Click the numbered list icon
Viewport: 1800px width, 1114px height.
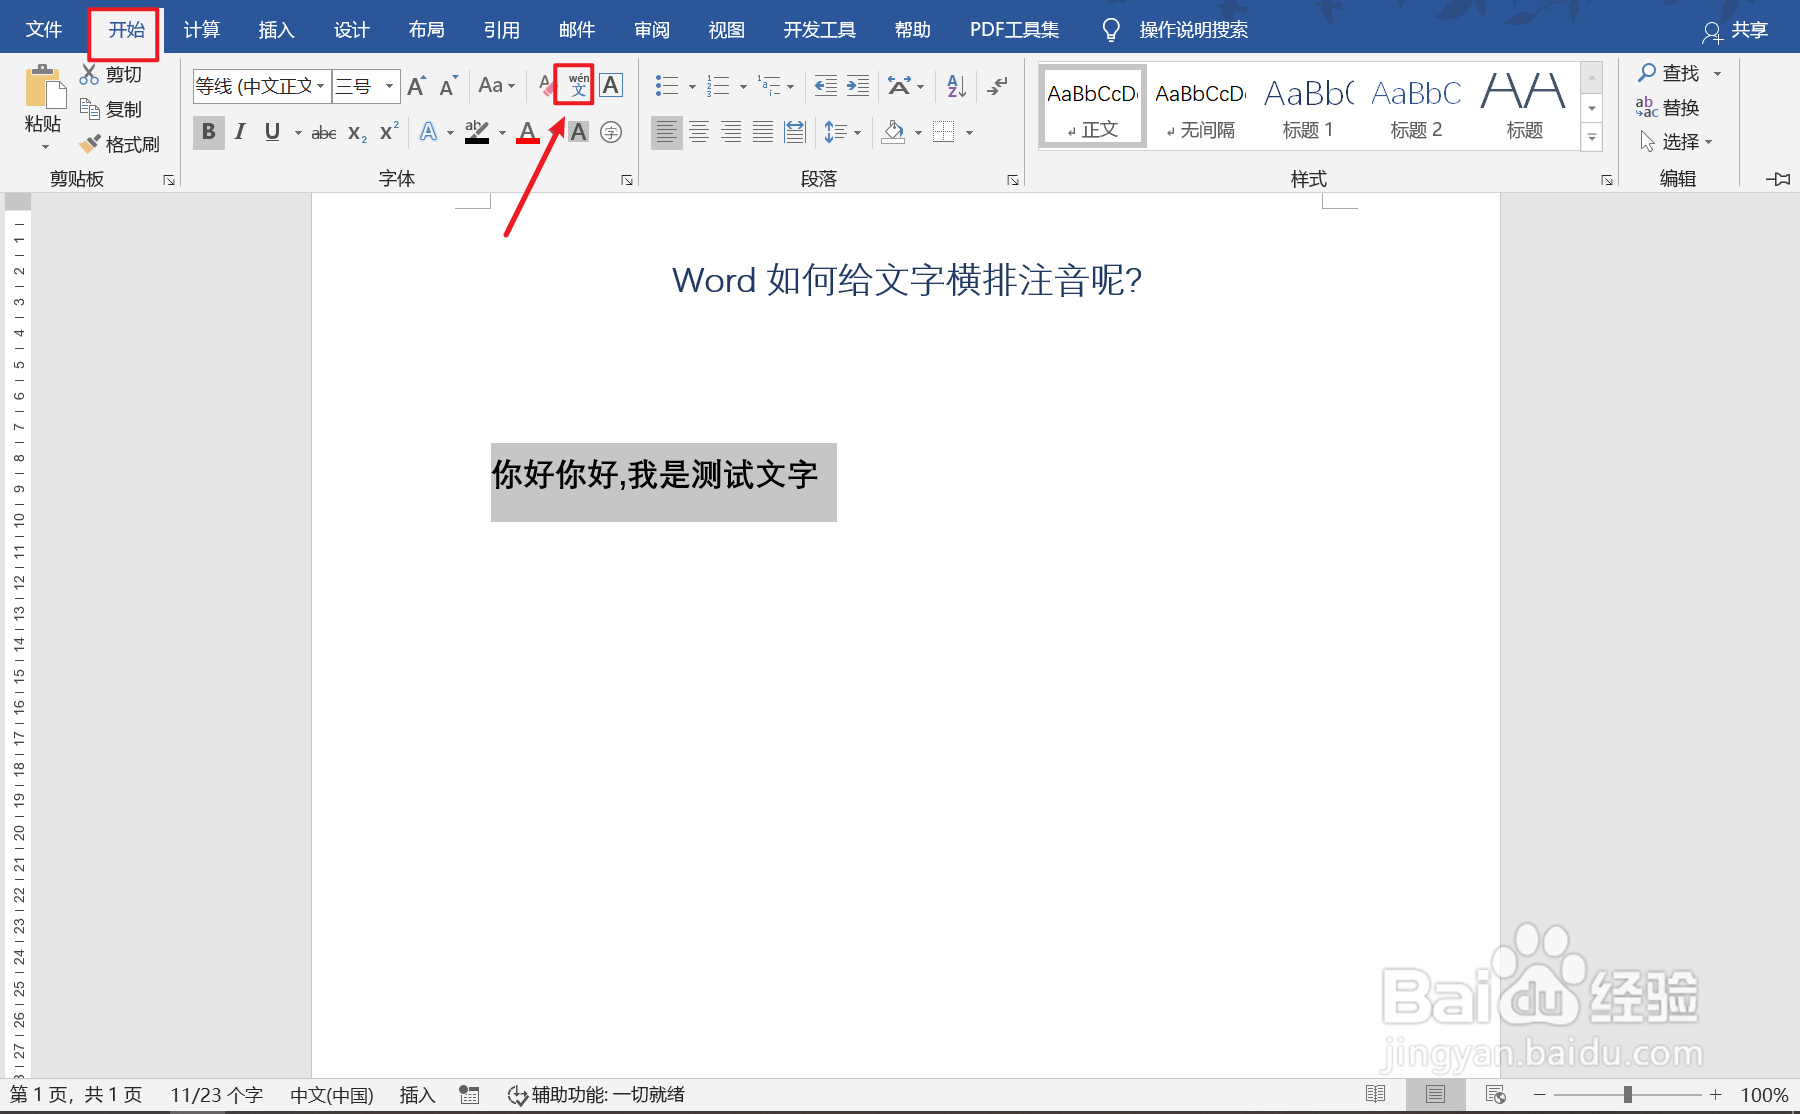coord(718,86)
